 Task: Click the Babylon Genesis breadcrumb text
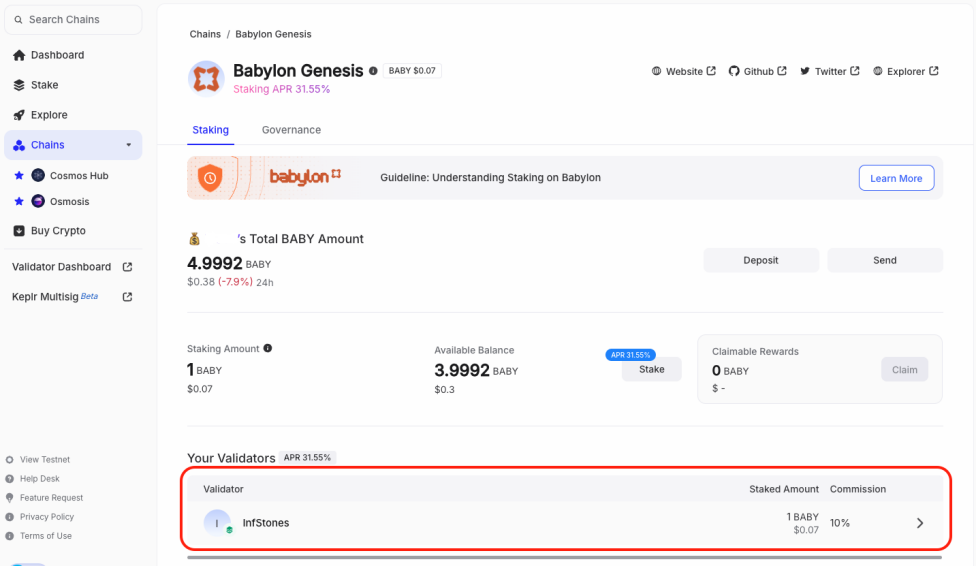[x=273, y=34]
